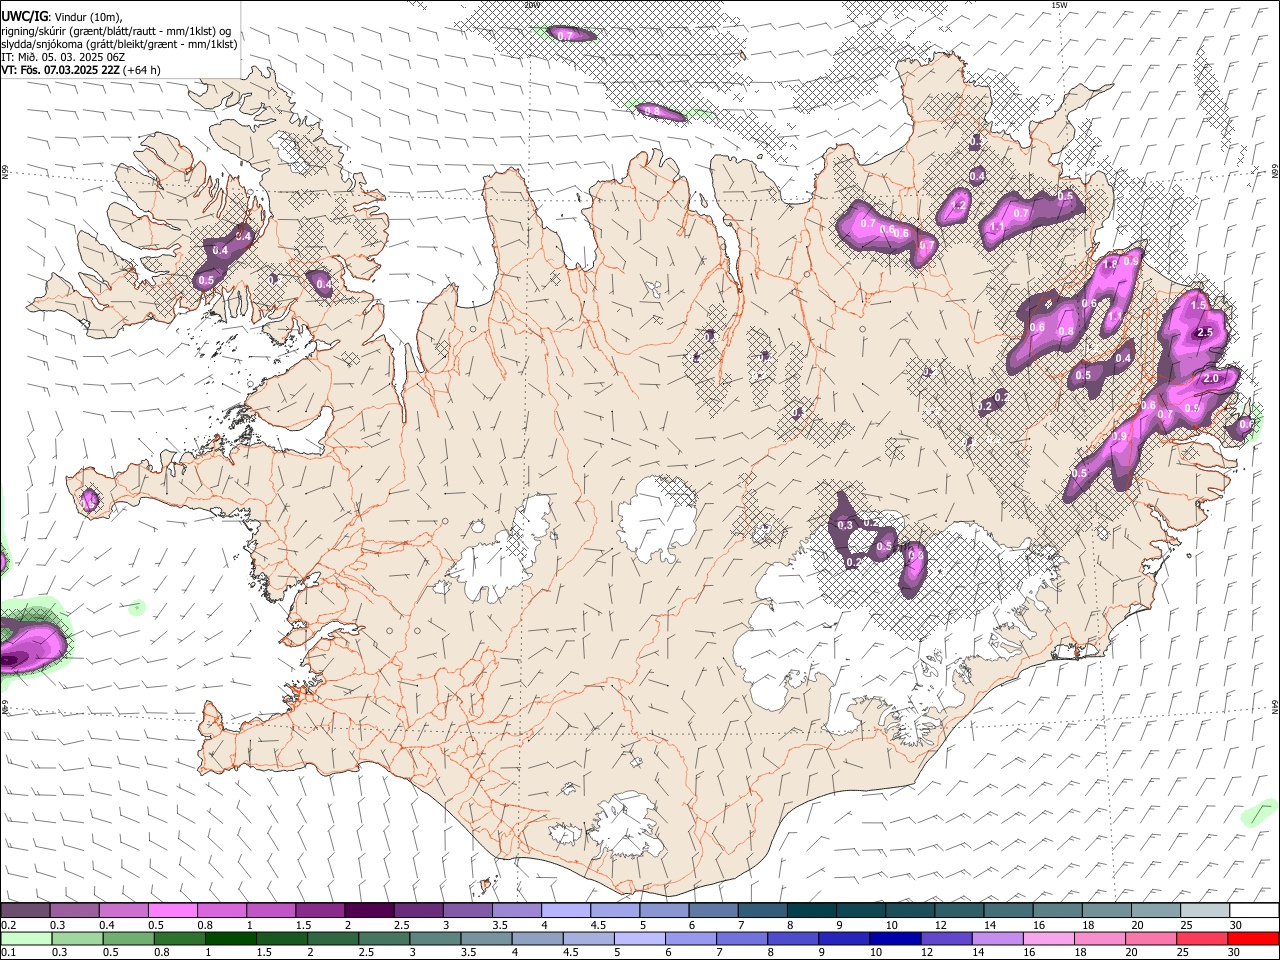Viewport: 1280px width, 960px height.
Task: Click the 1.8 precipitation value on the map
Action: pos(1109,264)
